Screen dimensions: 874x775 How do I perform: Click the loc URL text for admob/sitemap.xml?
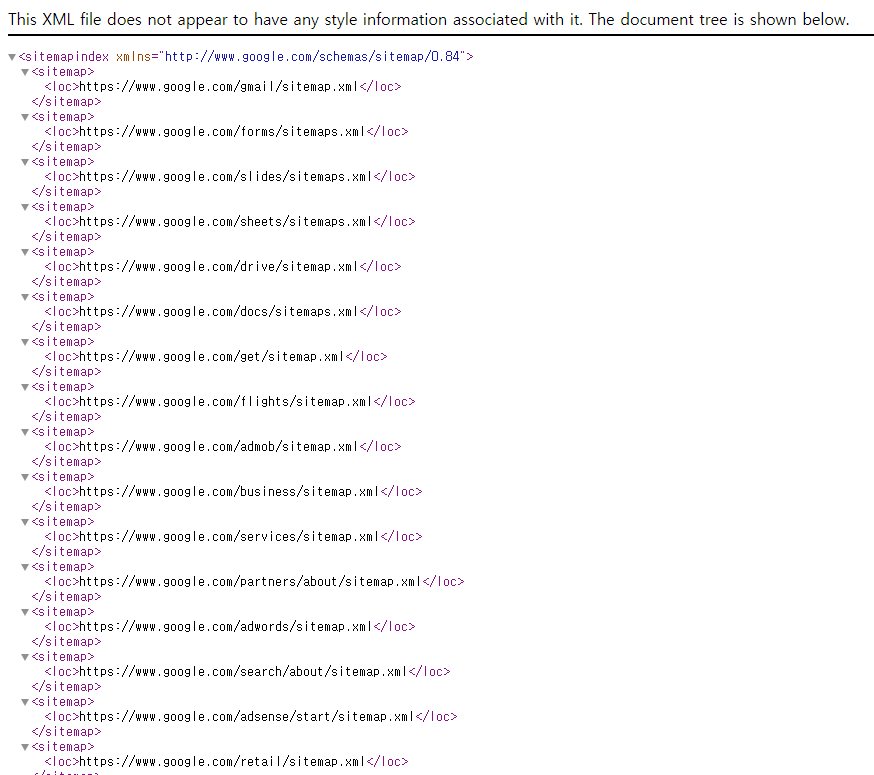coord(218,447)
